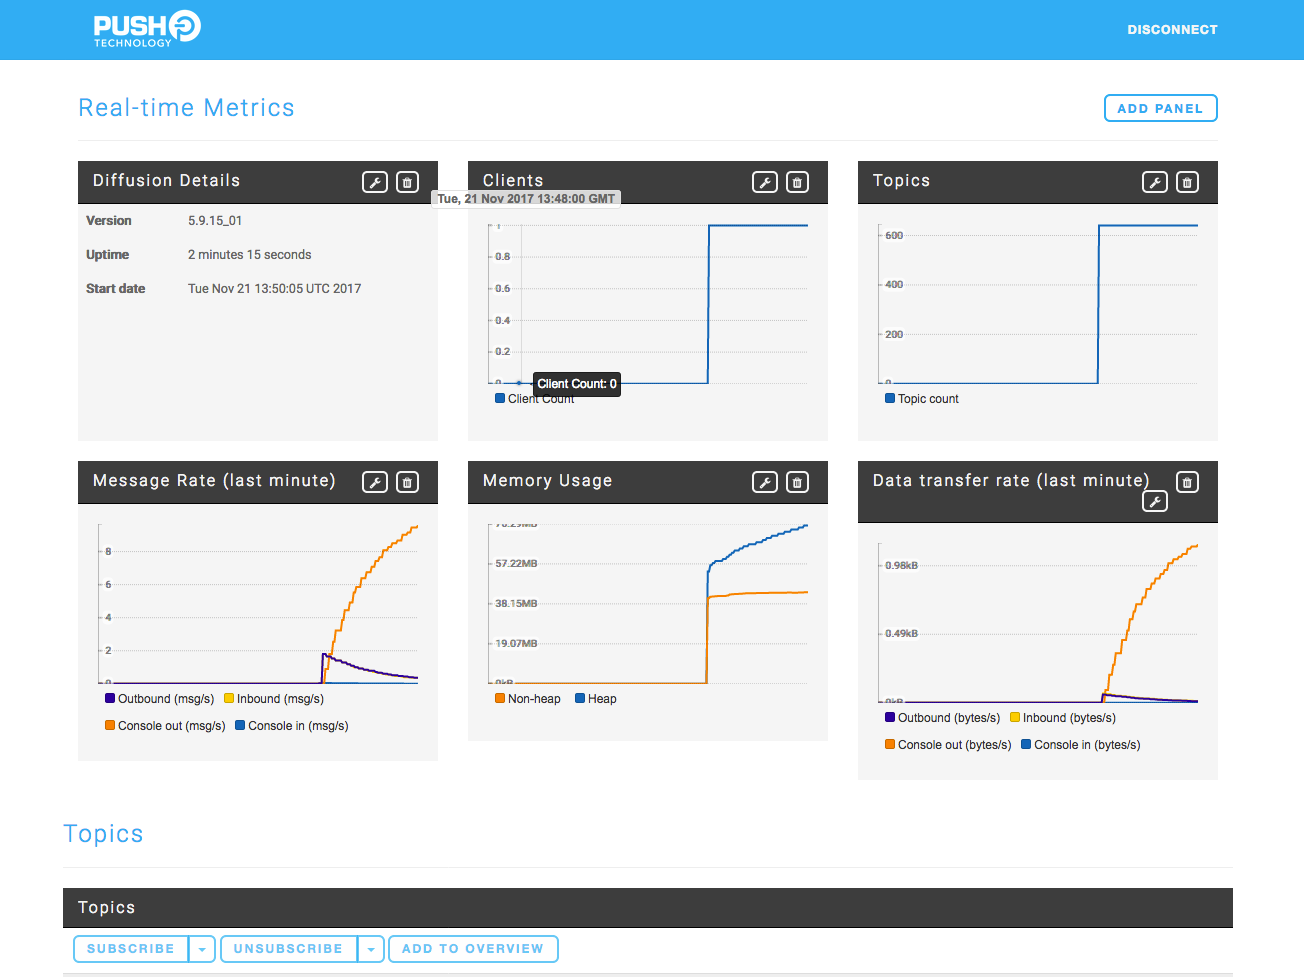Delete the Message Rate panel
The image size is (1304, 977).
coord(407,482)
